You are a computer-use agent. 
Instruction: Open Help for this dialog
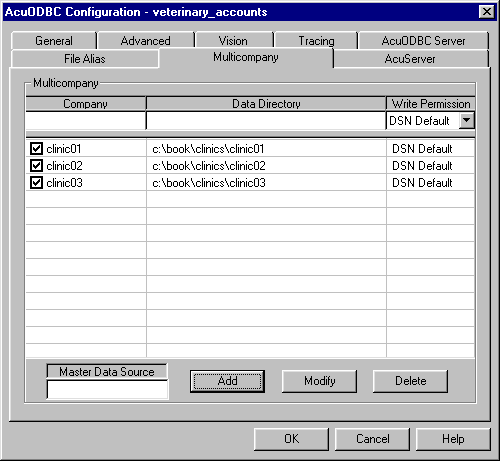point(453,439)
